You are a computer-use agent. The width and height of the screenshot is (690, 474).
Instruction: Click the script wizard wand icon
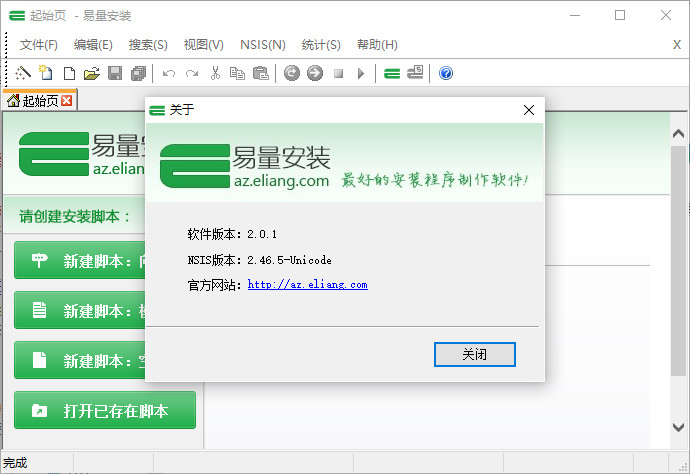click(x=23, y=73)
